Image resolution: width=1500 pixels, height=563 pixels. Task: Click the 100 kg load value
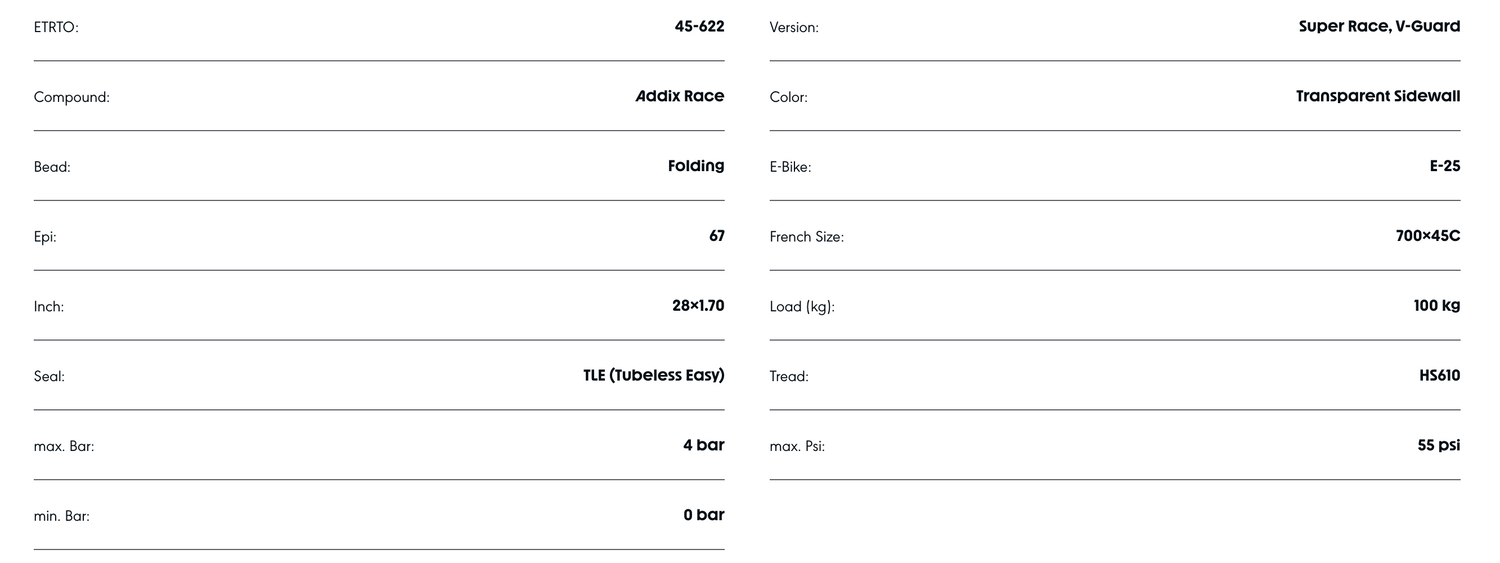[x=1437, y=306]
